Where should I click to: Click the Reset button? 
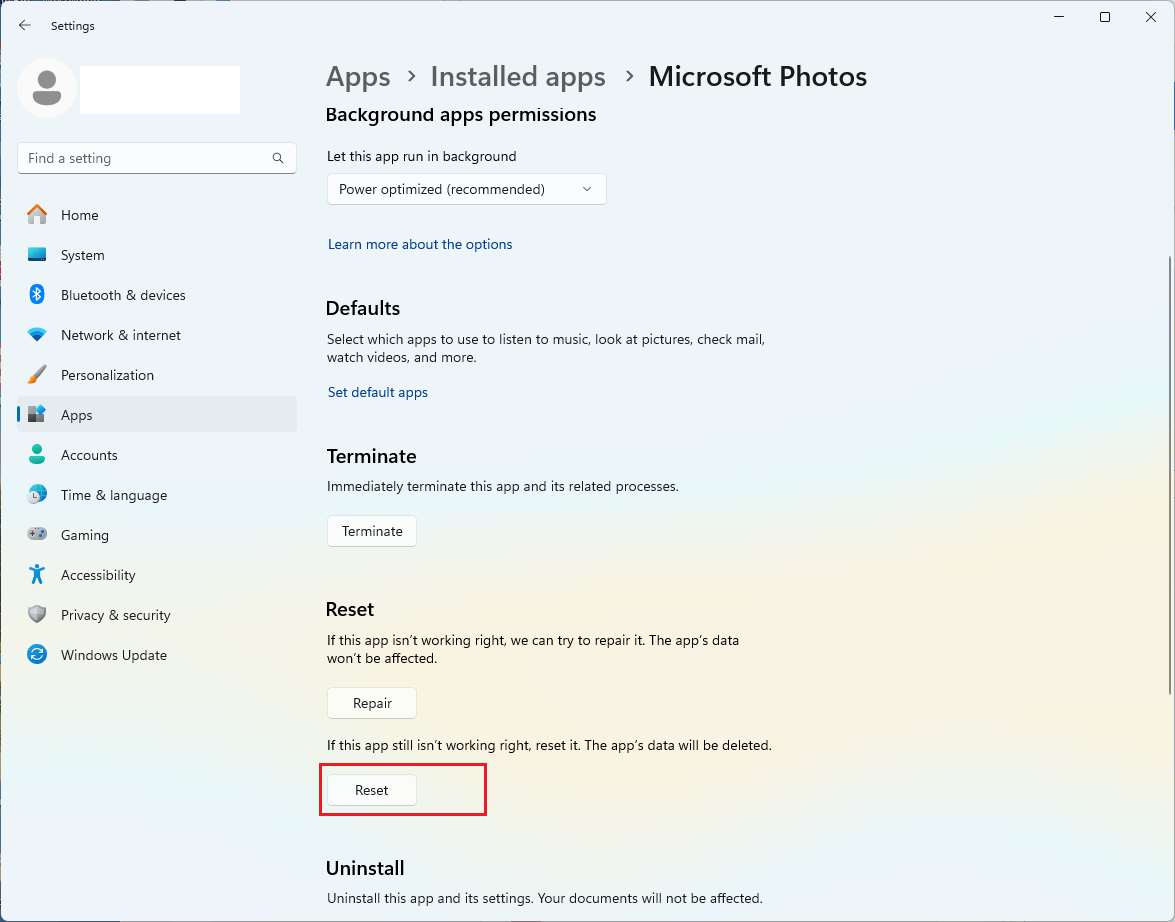[372, 790]
